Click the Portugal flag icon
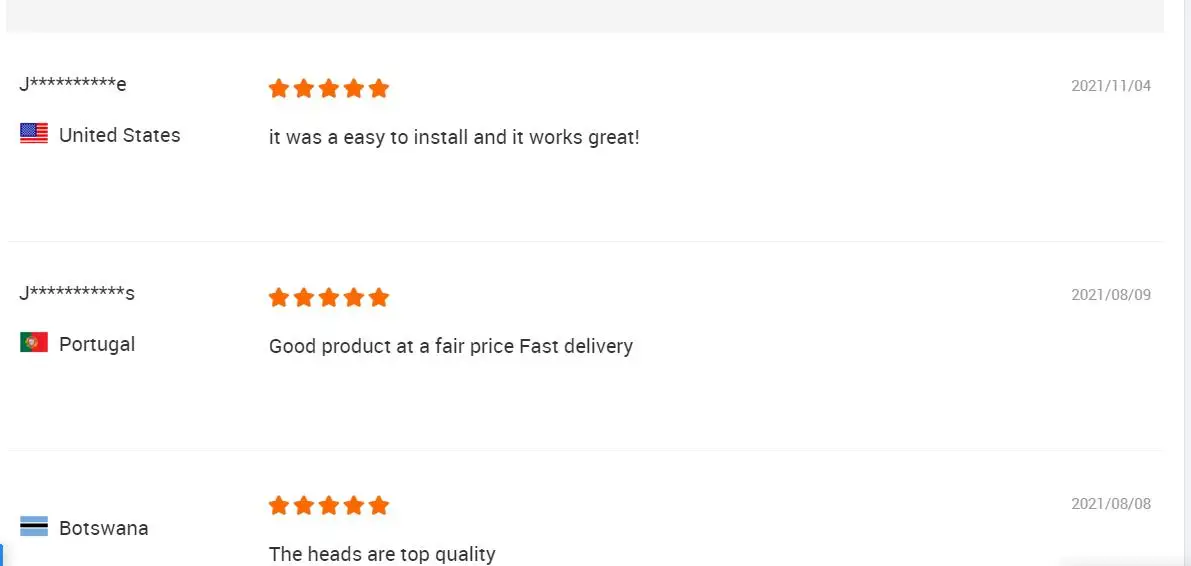Image resolution: width=1191 pixels, height=566 pixels. click(34, 343)
